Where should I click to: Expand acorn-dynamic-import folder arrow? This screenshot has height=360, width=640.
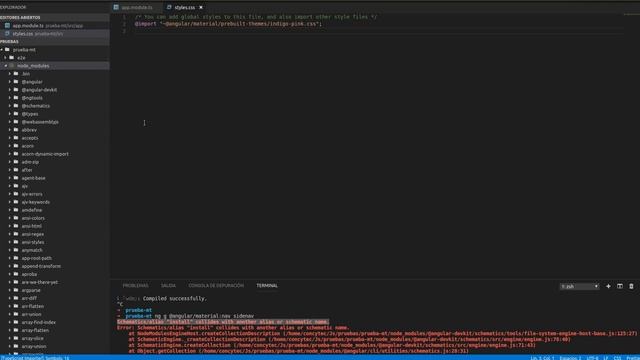tap(10, 154)
